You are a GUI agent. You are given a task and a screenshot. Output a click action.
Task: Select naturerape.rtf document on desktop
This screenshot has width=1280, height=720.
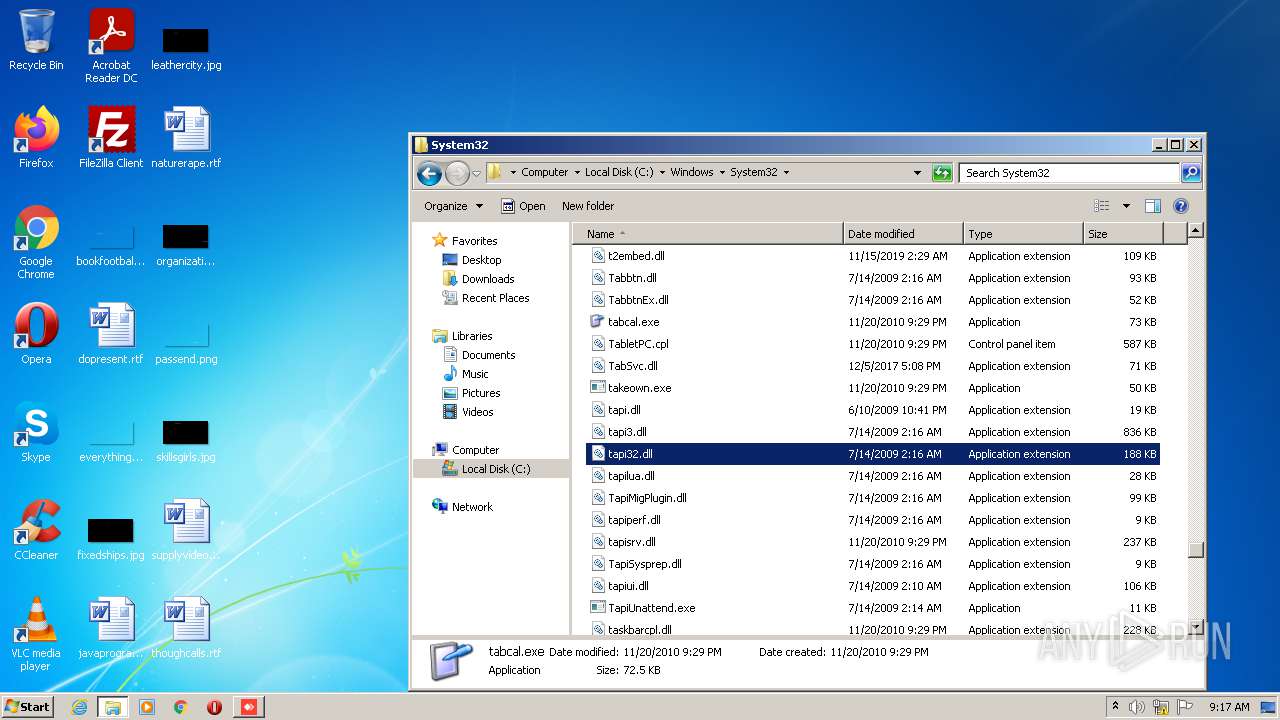pos(186,137)
